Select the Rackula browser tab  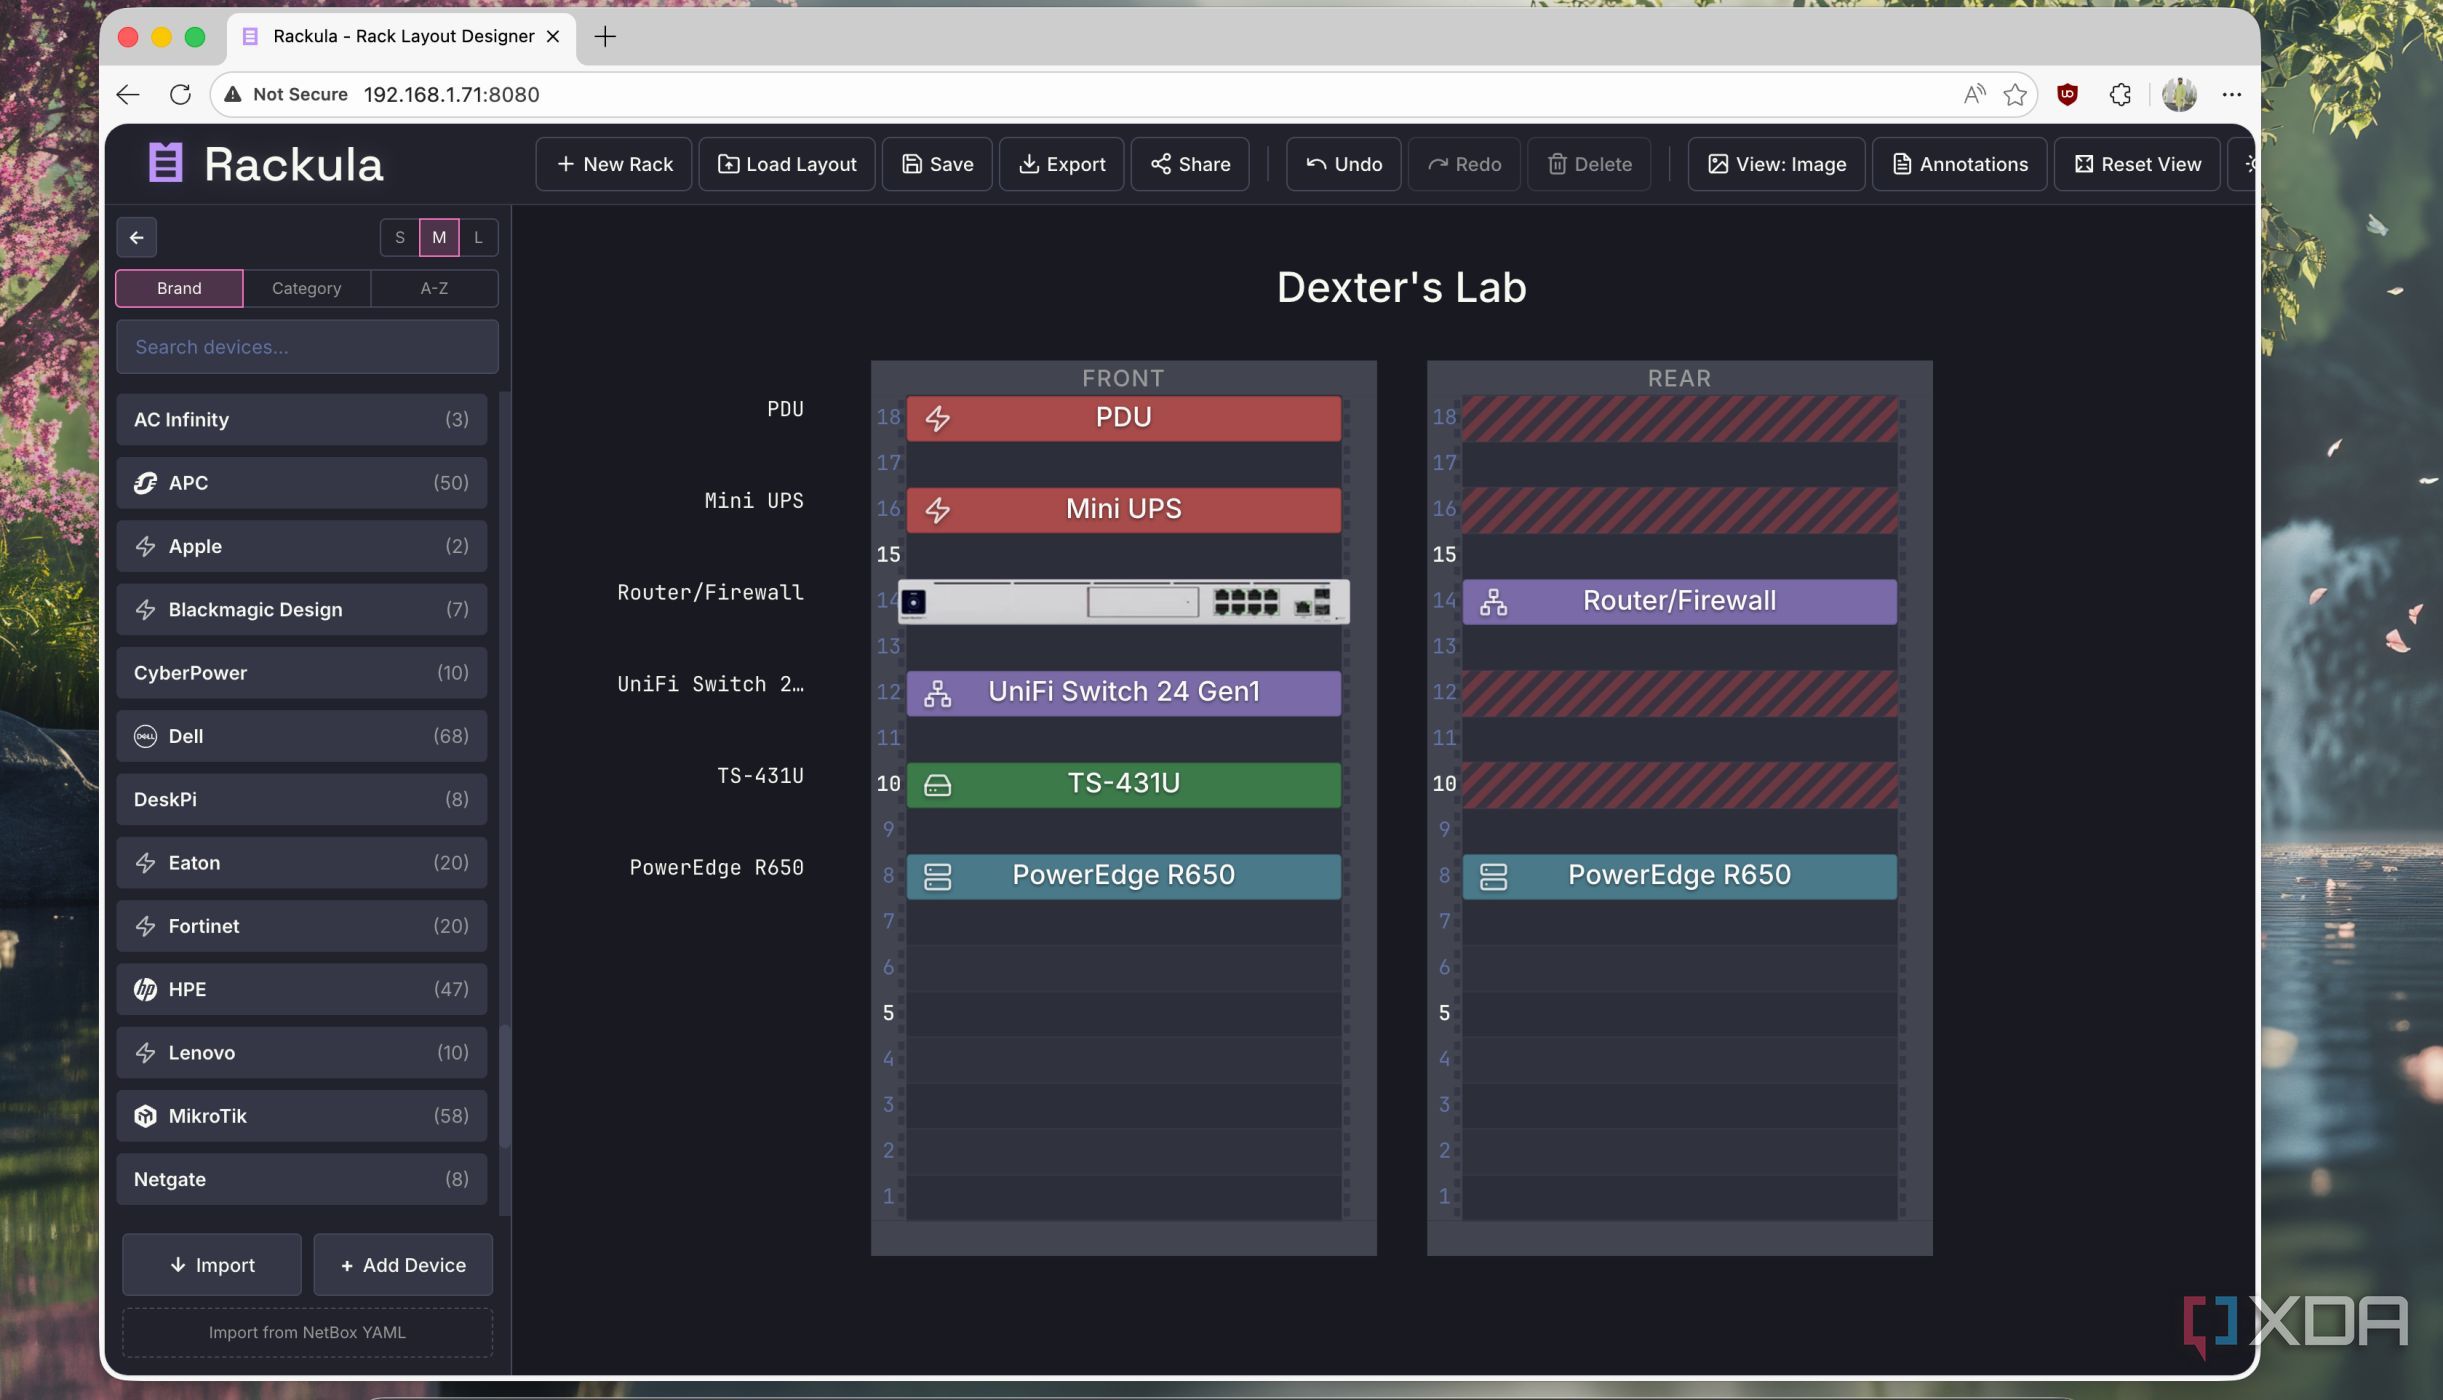click(402, 37)
